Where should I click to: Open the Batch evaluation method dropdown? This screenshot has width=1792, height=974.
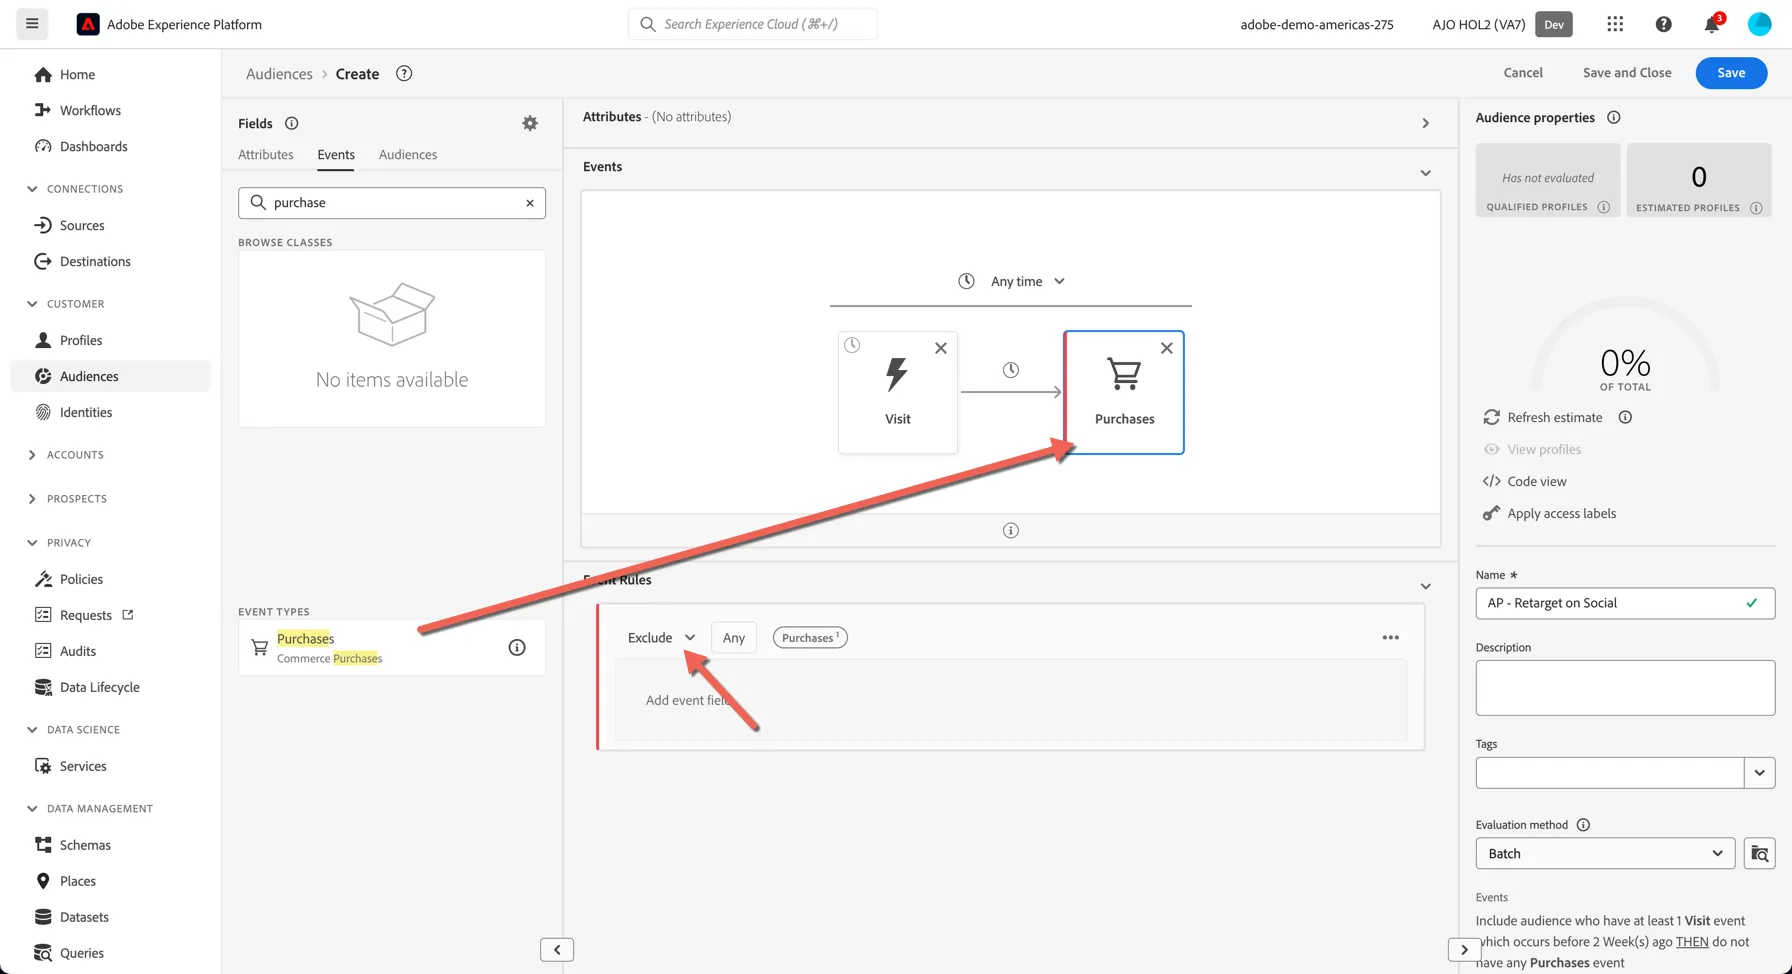[1605, 853]
